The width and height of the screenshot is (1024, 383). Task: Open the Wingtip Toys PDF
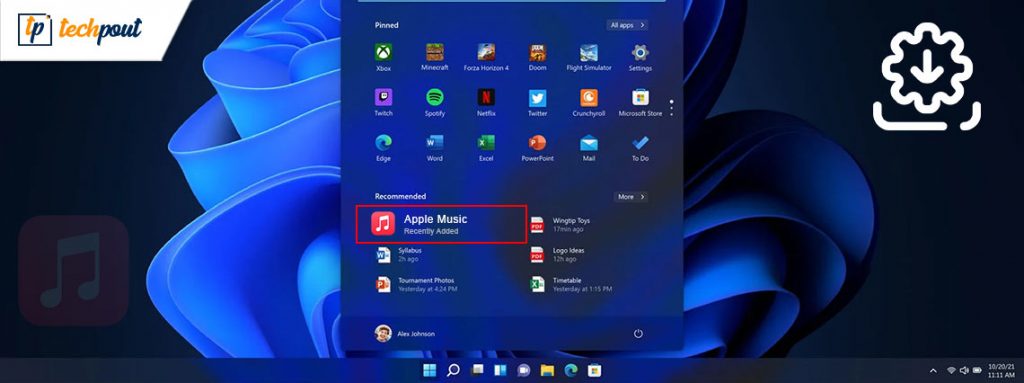tap(560, 225)
